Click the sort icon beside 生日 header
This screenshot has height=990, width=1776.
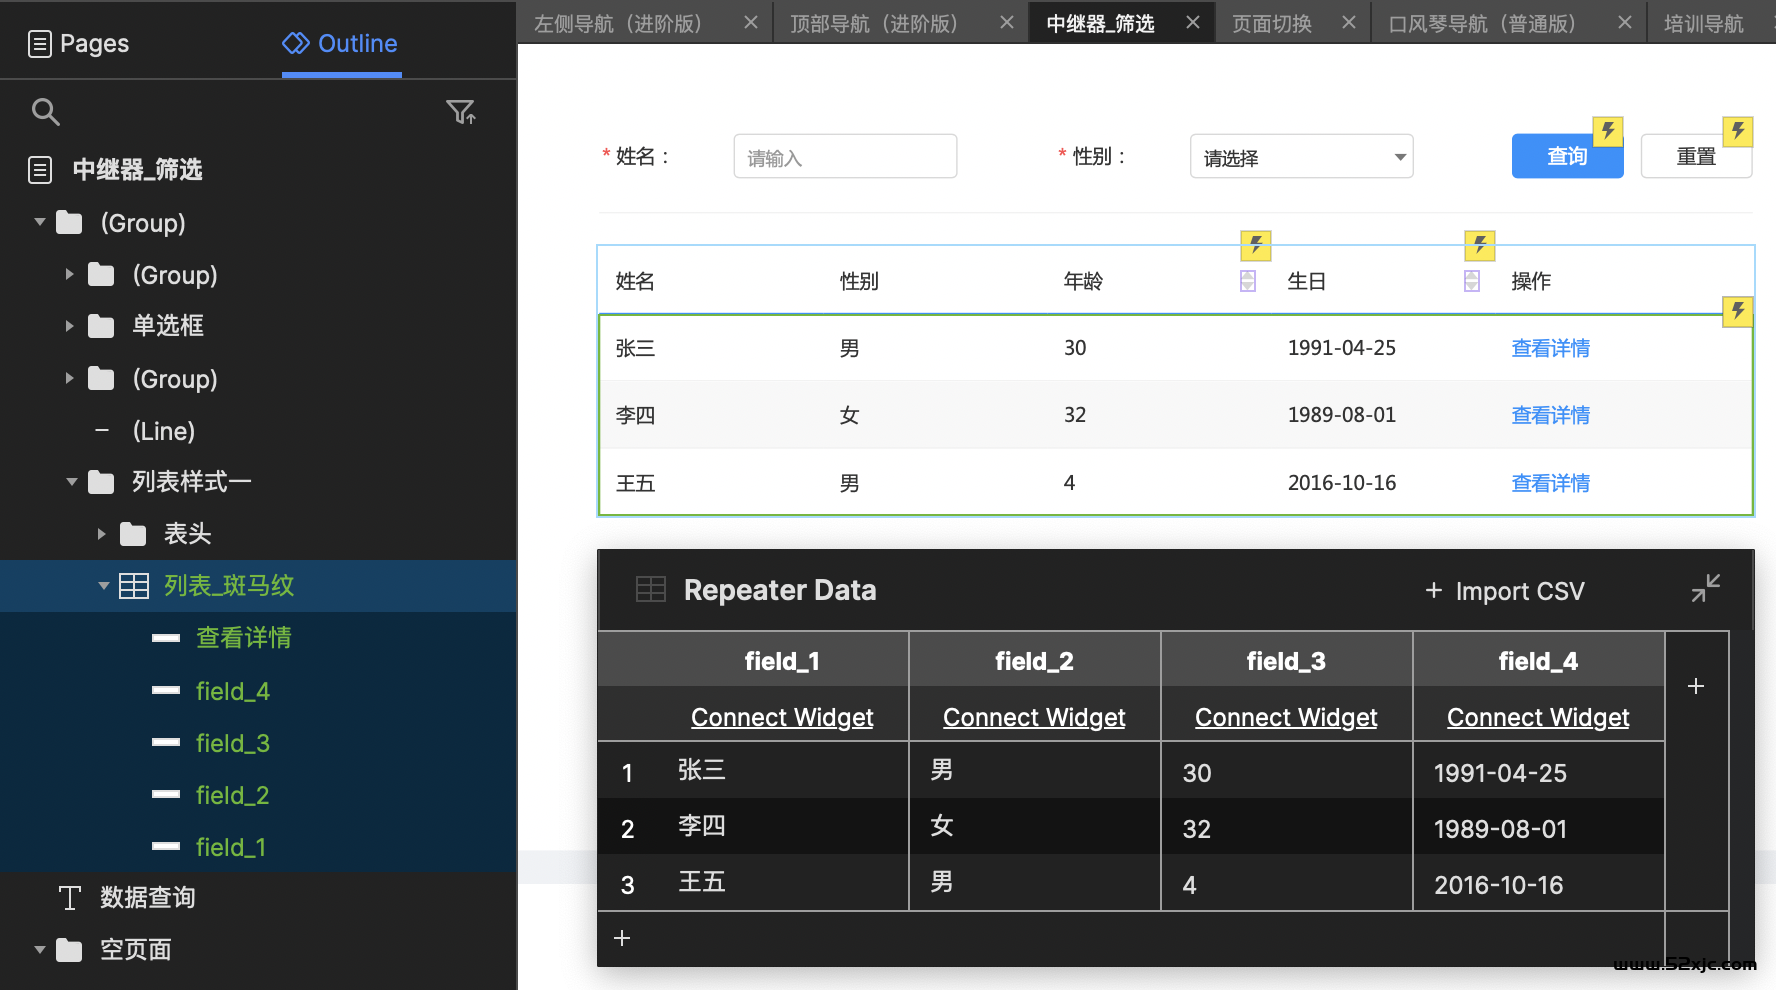coord(1472,281)
